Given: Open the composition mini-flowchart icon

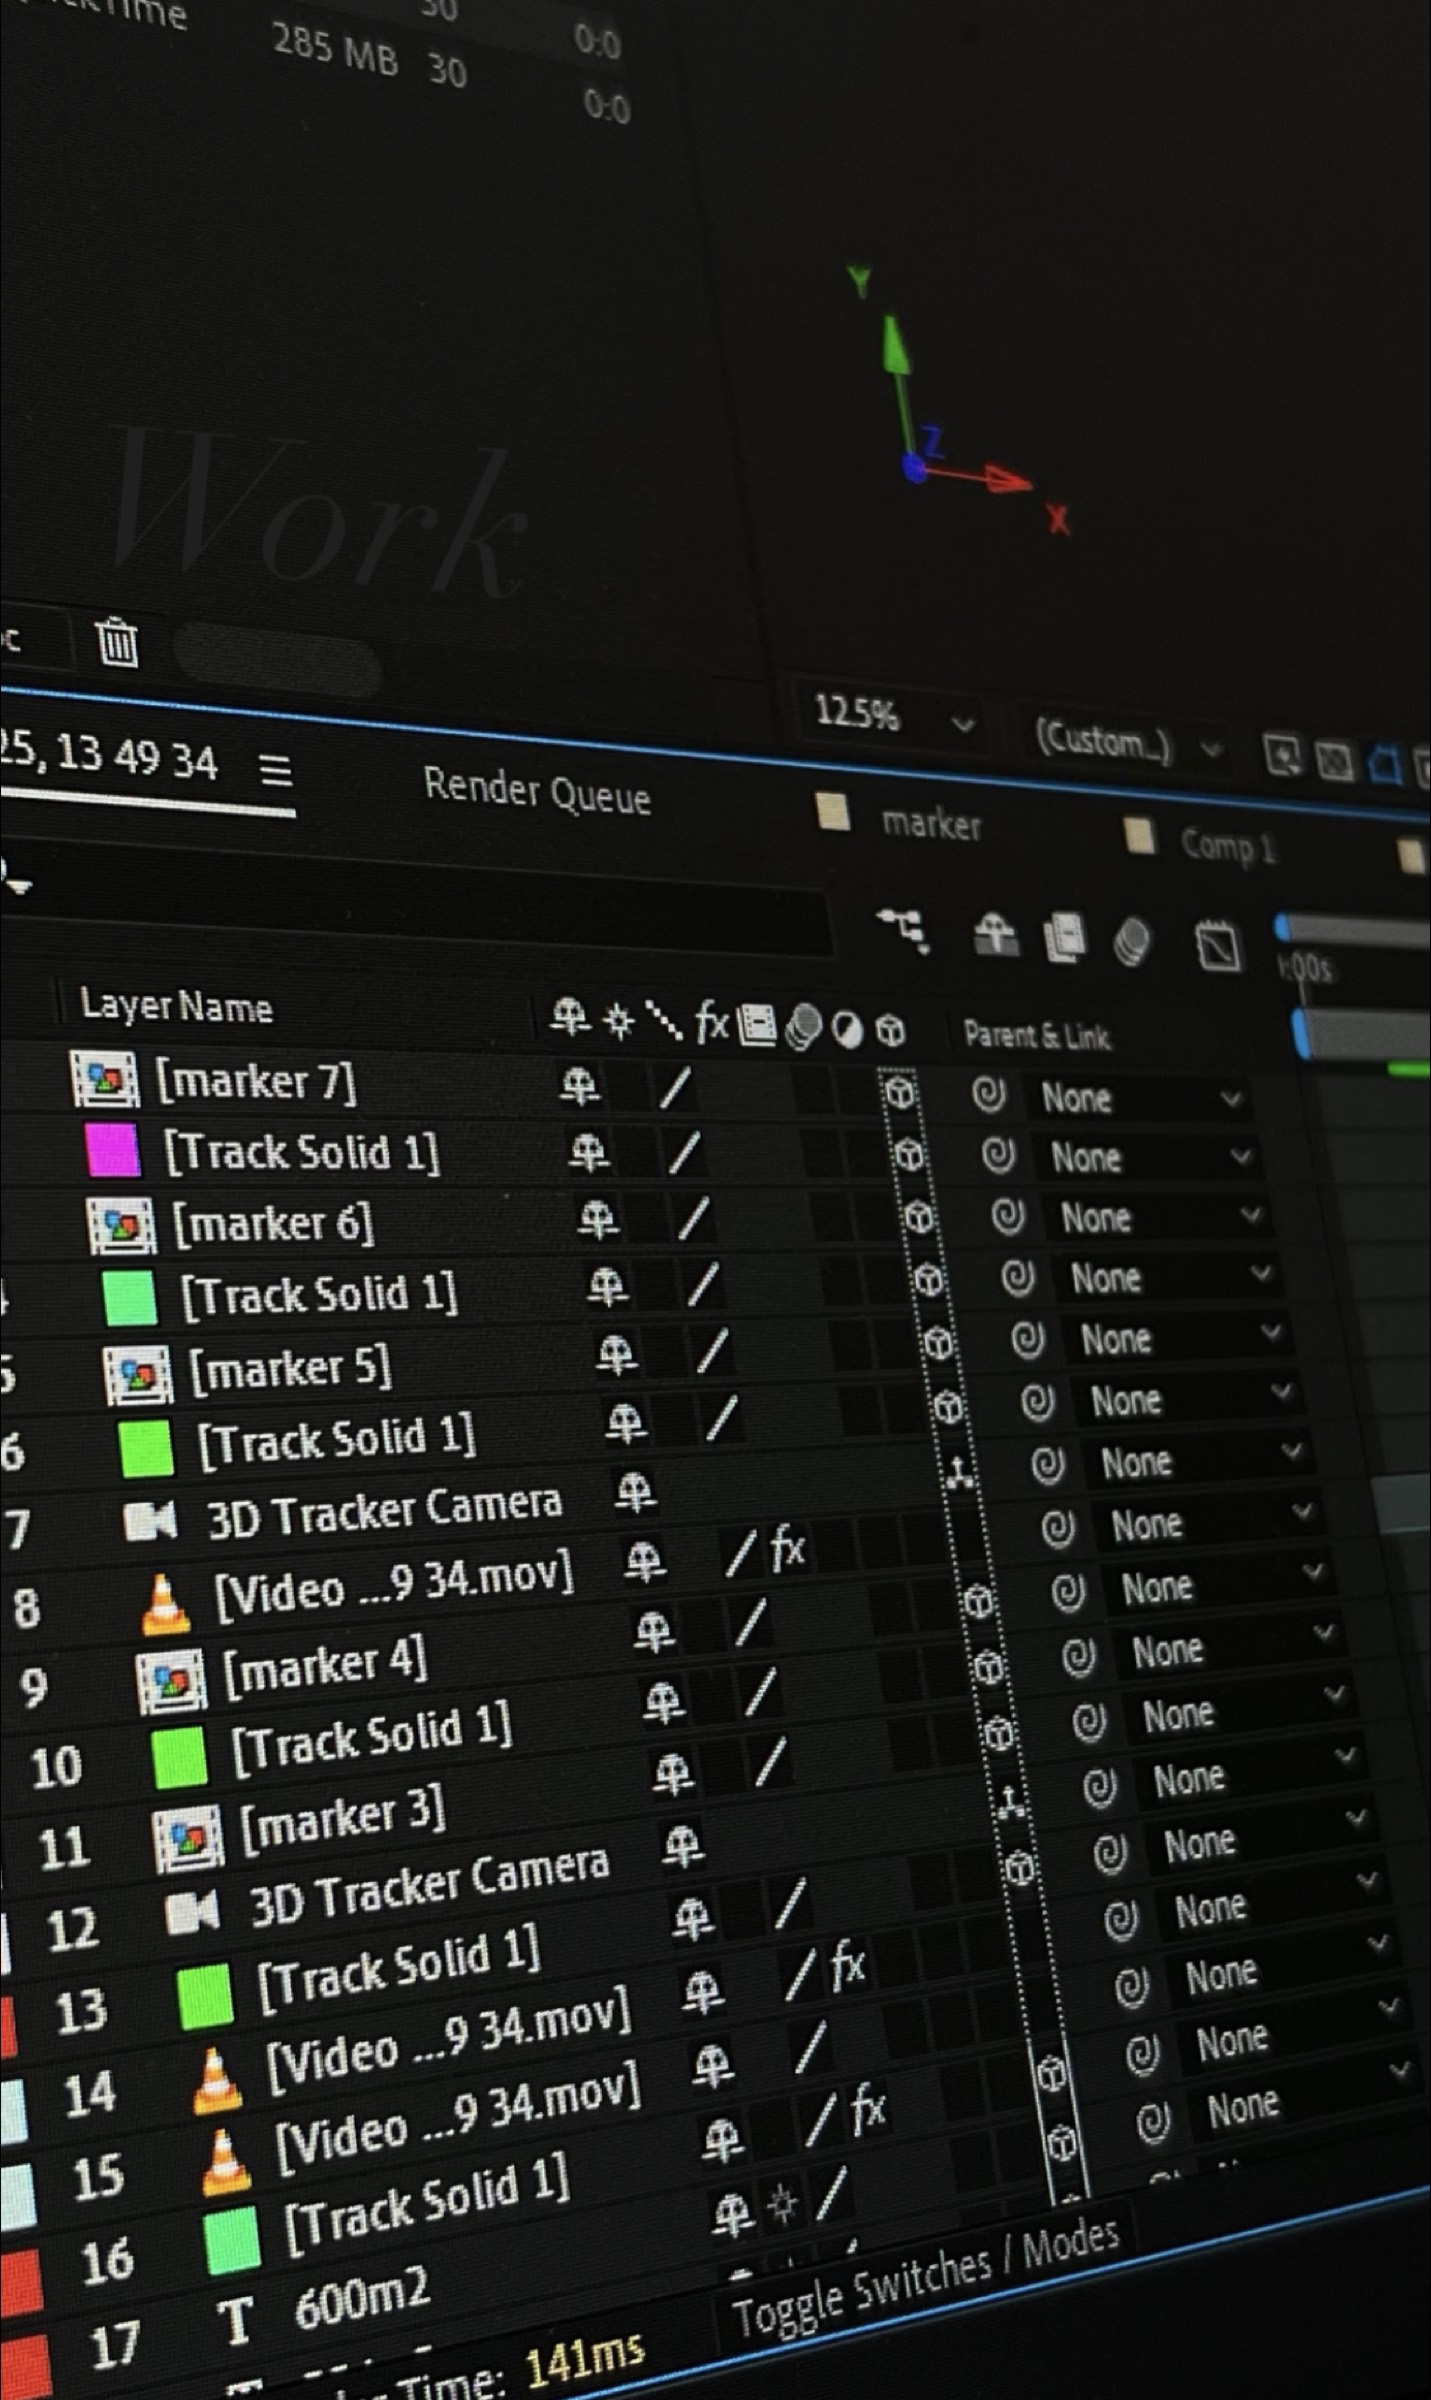Looking at the screenshot, I should [x=903, y=929].
